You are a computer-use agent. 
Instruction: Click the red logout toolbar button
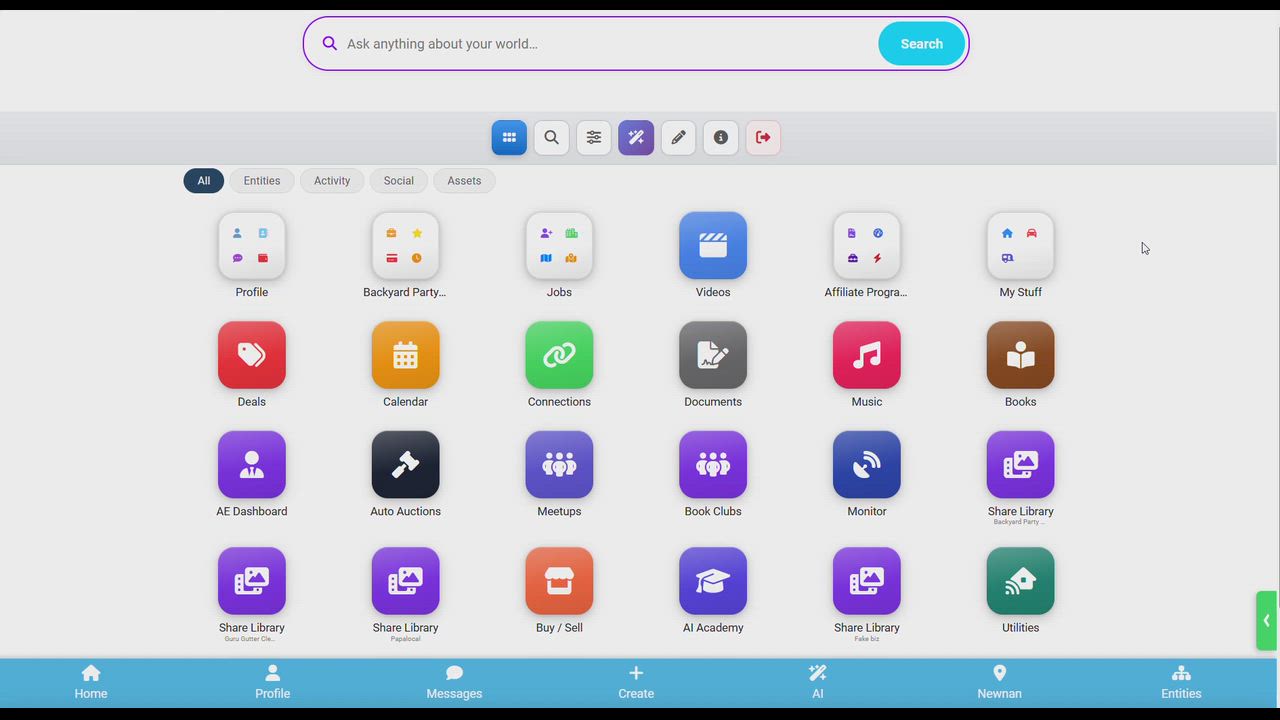point(763,138)
